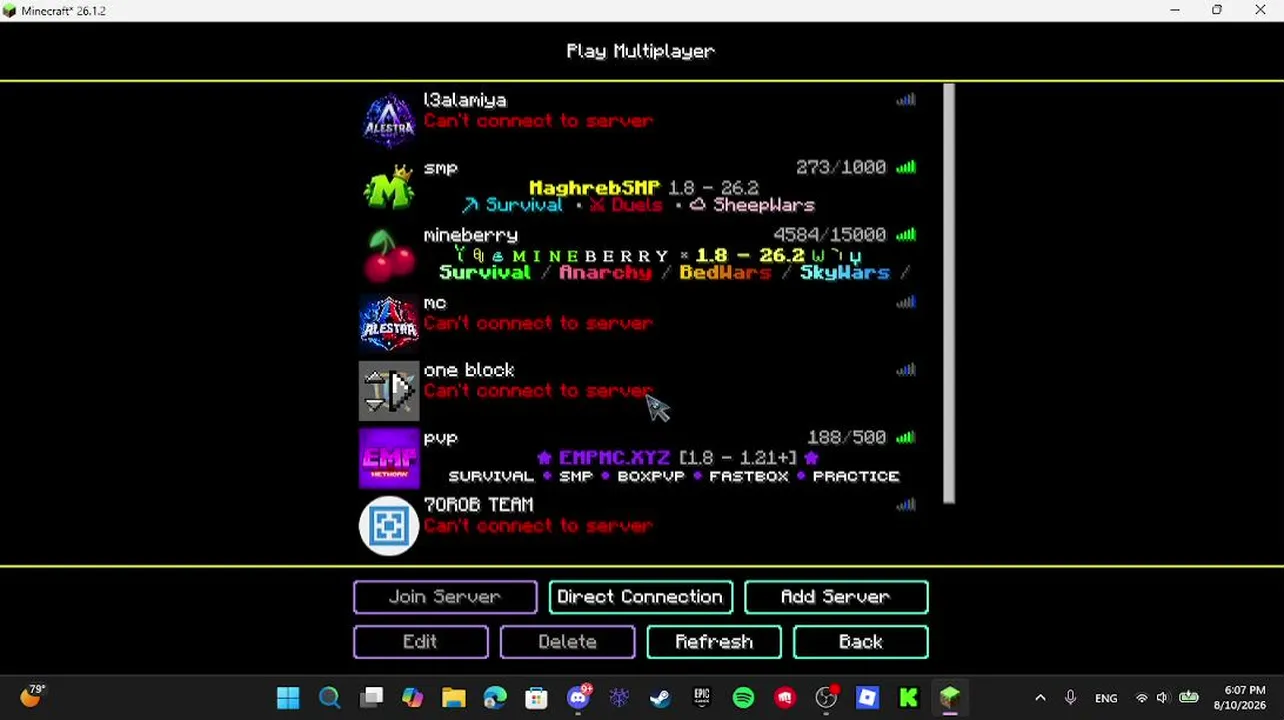Open Windows taskbar Search
The width and height of the screenshot is (1284, 720).
(x=329, y=697)
